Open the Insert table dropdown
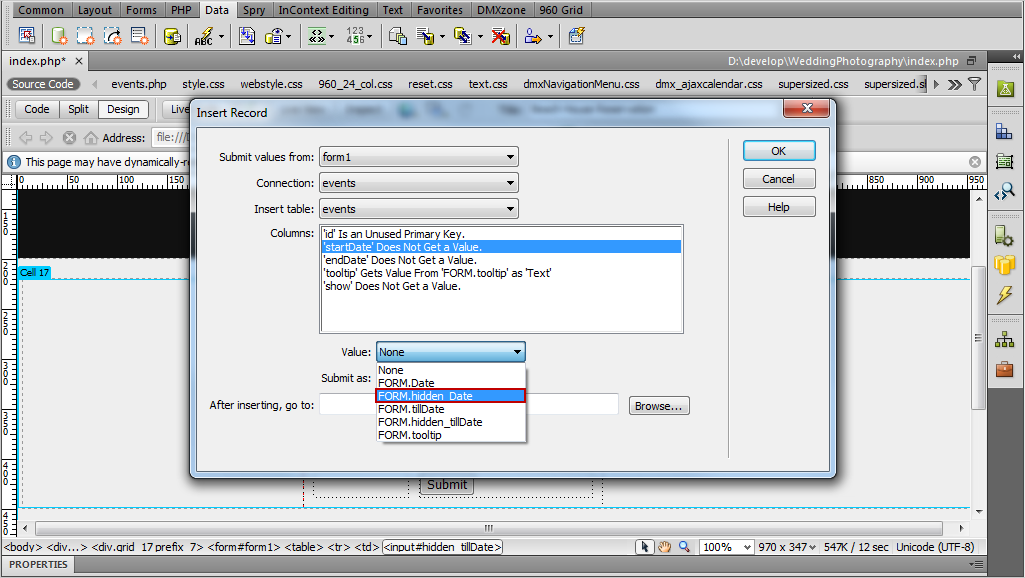 [x=418, y=209]
